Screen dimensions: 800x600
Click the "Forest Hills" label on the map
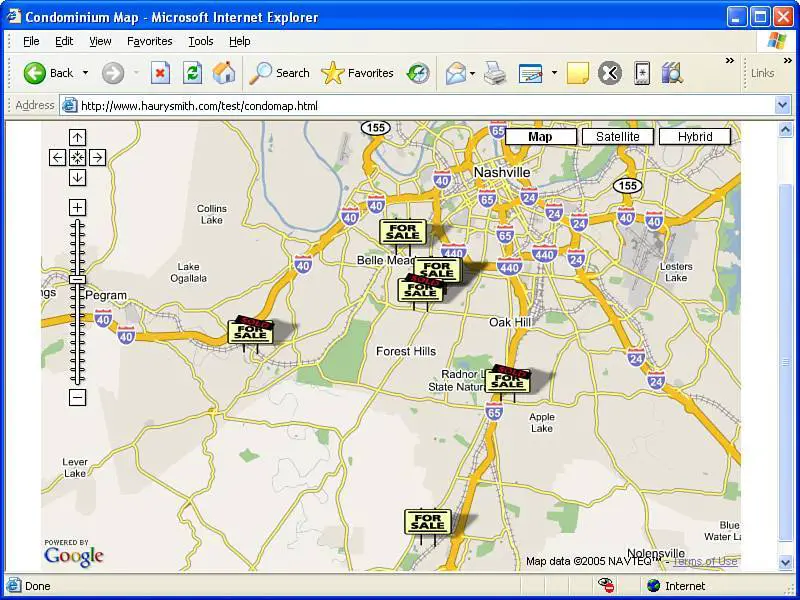click(406, 352)
